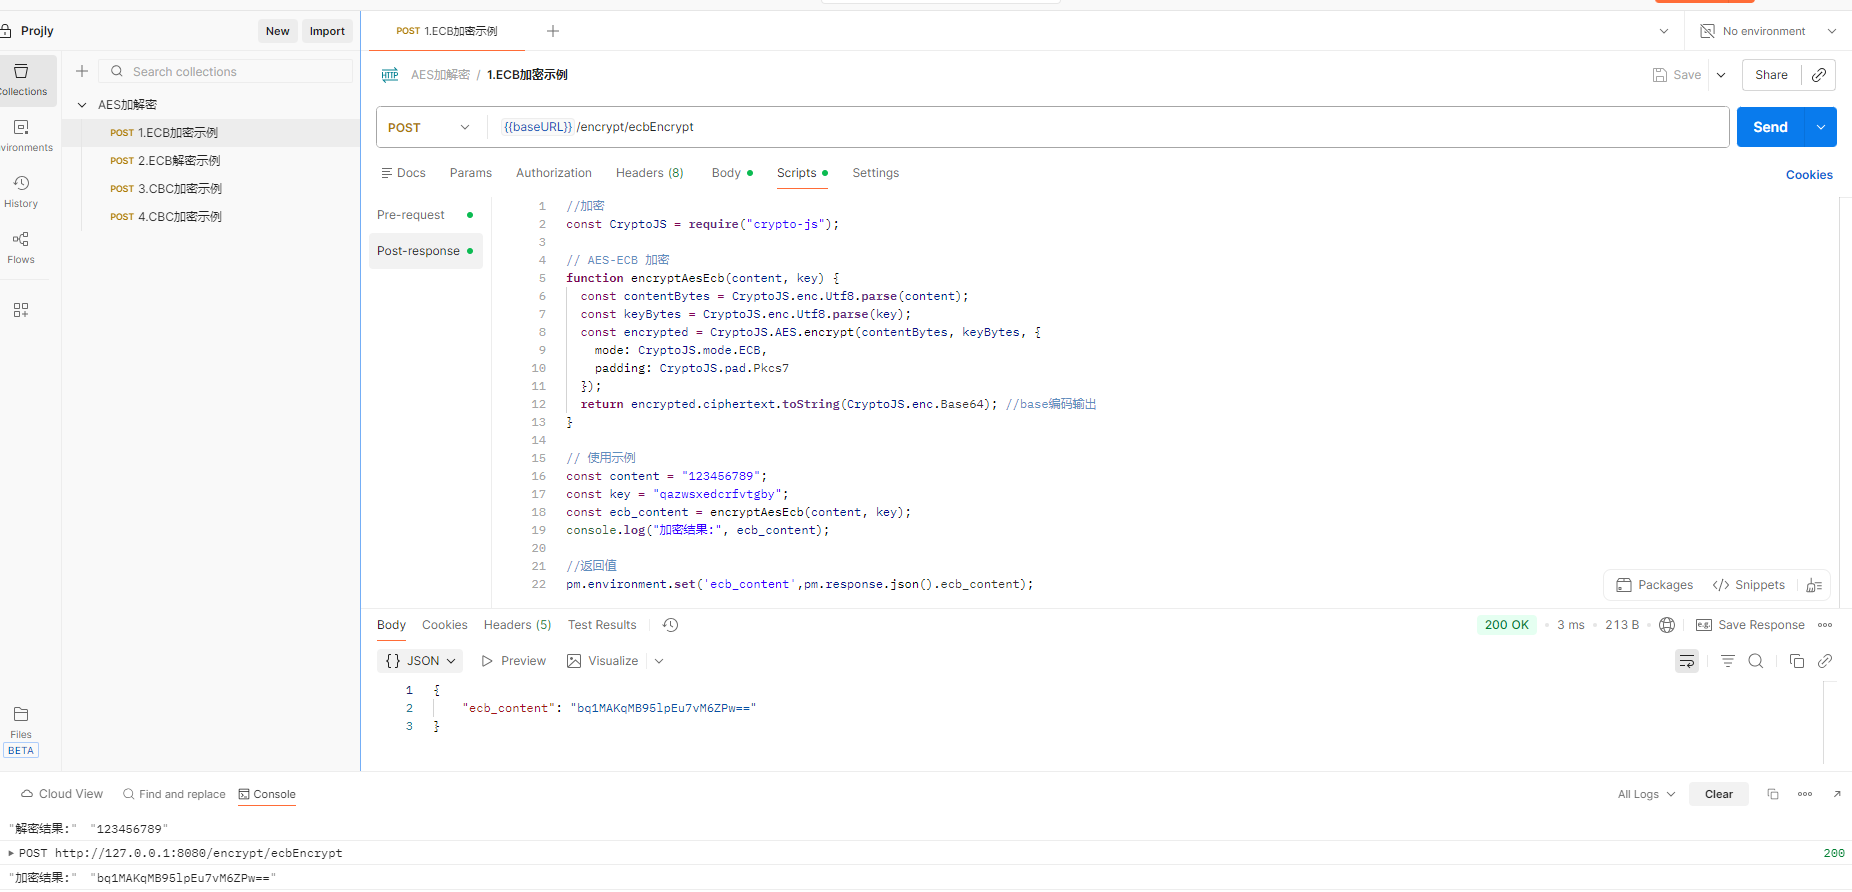Open the 2.ECB解密示例 request
The height and width of the screenshot is (892, 1852).
pyautogui.click(x=211, y=161)
